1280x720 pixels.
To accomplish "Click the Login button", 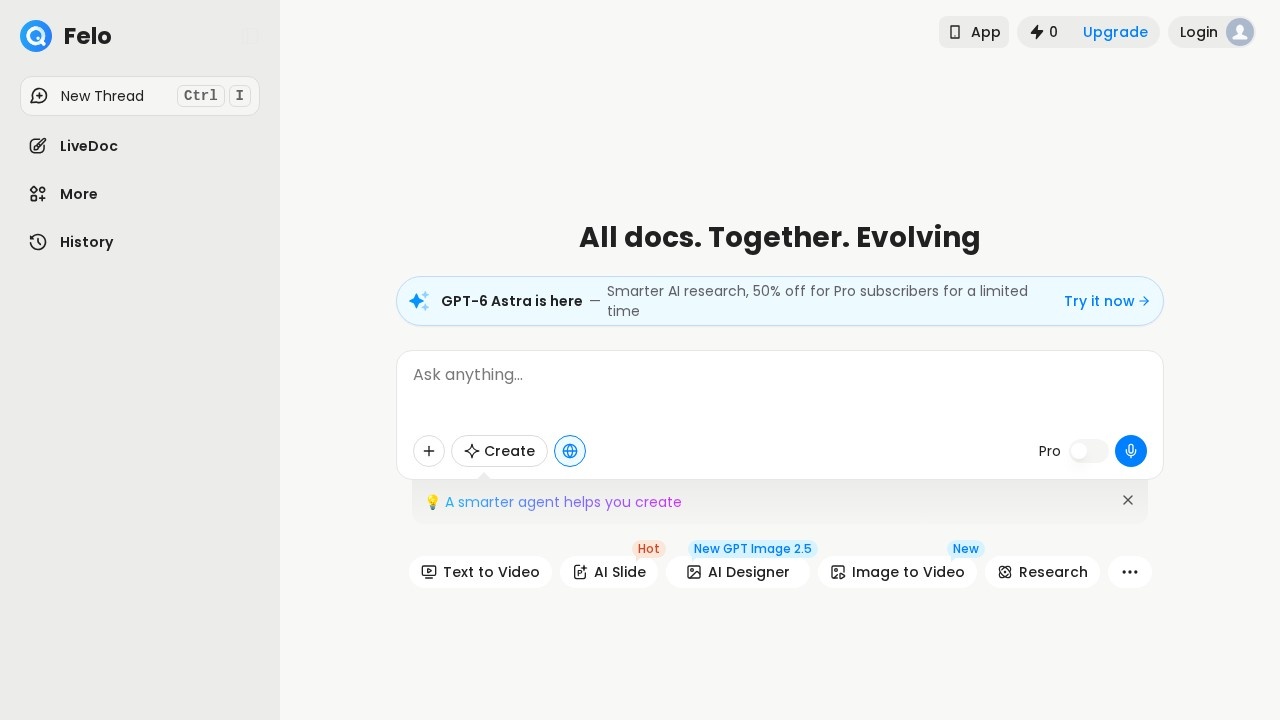I will tap(1211, 32).
